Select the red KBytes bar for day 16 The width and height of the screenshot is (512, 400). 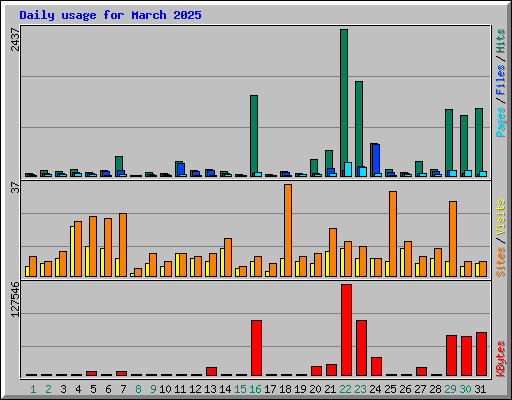coord(256,348)
